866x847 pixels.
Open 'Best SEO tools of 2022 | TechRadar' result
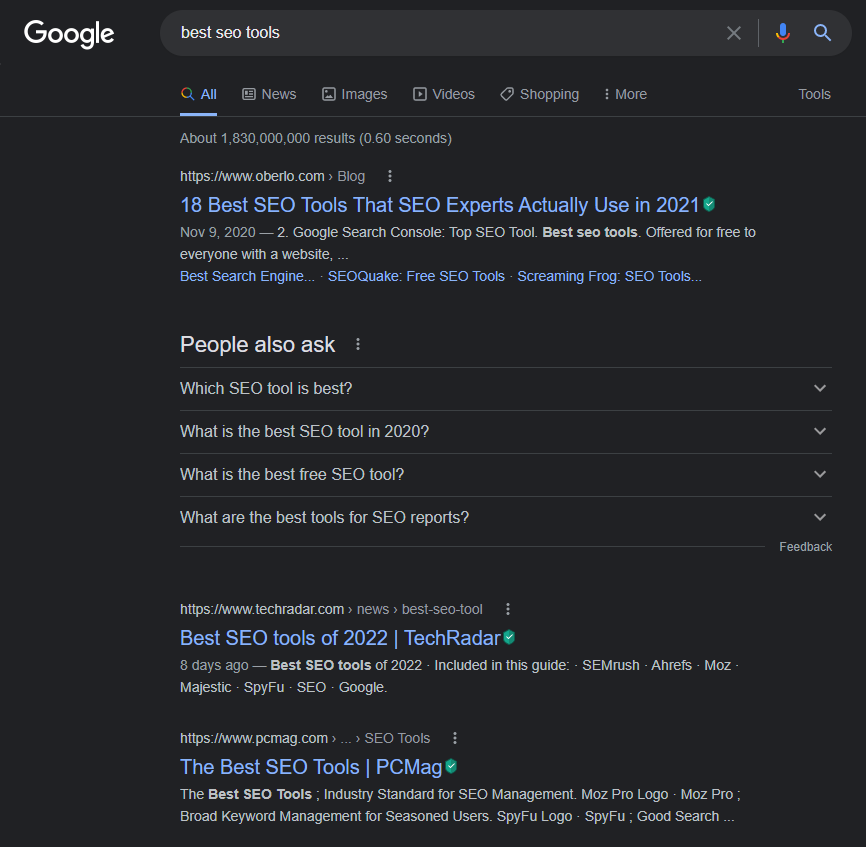(x=340, y=638)
